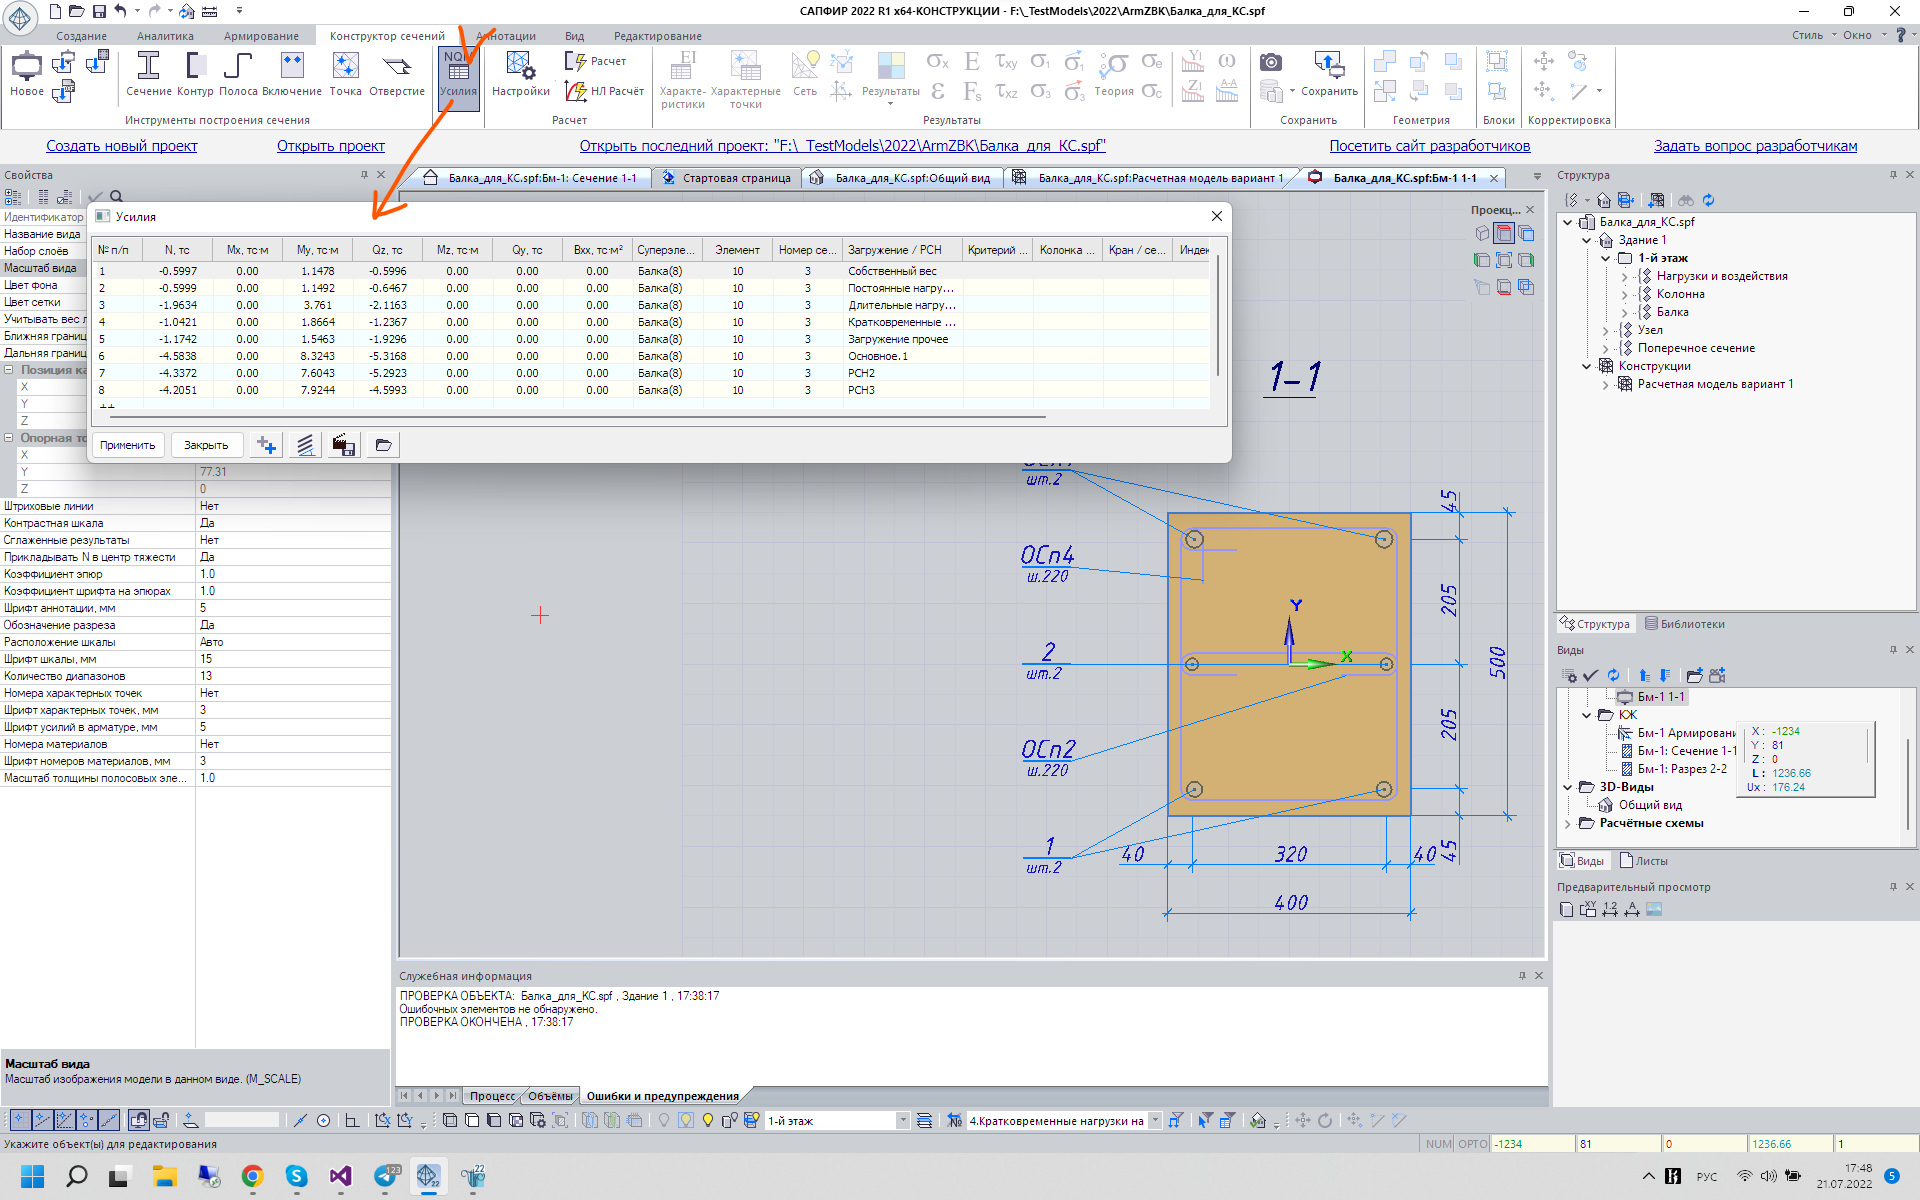The image size is (1920, 1200).
Task: Click the Отверстие (hole) tool
Action: (397, 76)
